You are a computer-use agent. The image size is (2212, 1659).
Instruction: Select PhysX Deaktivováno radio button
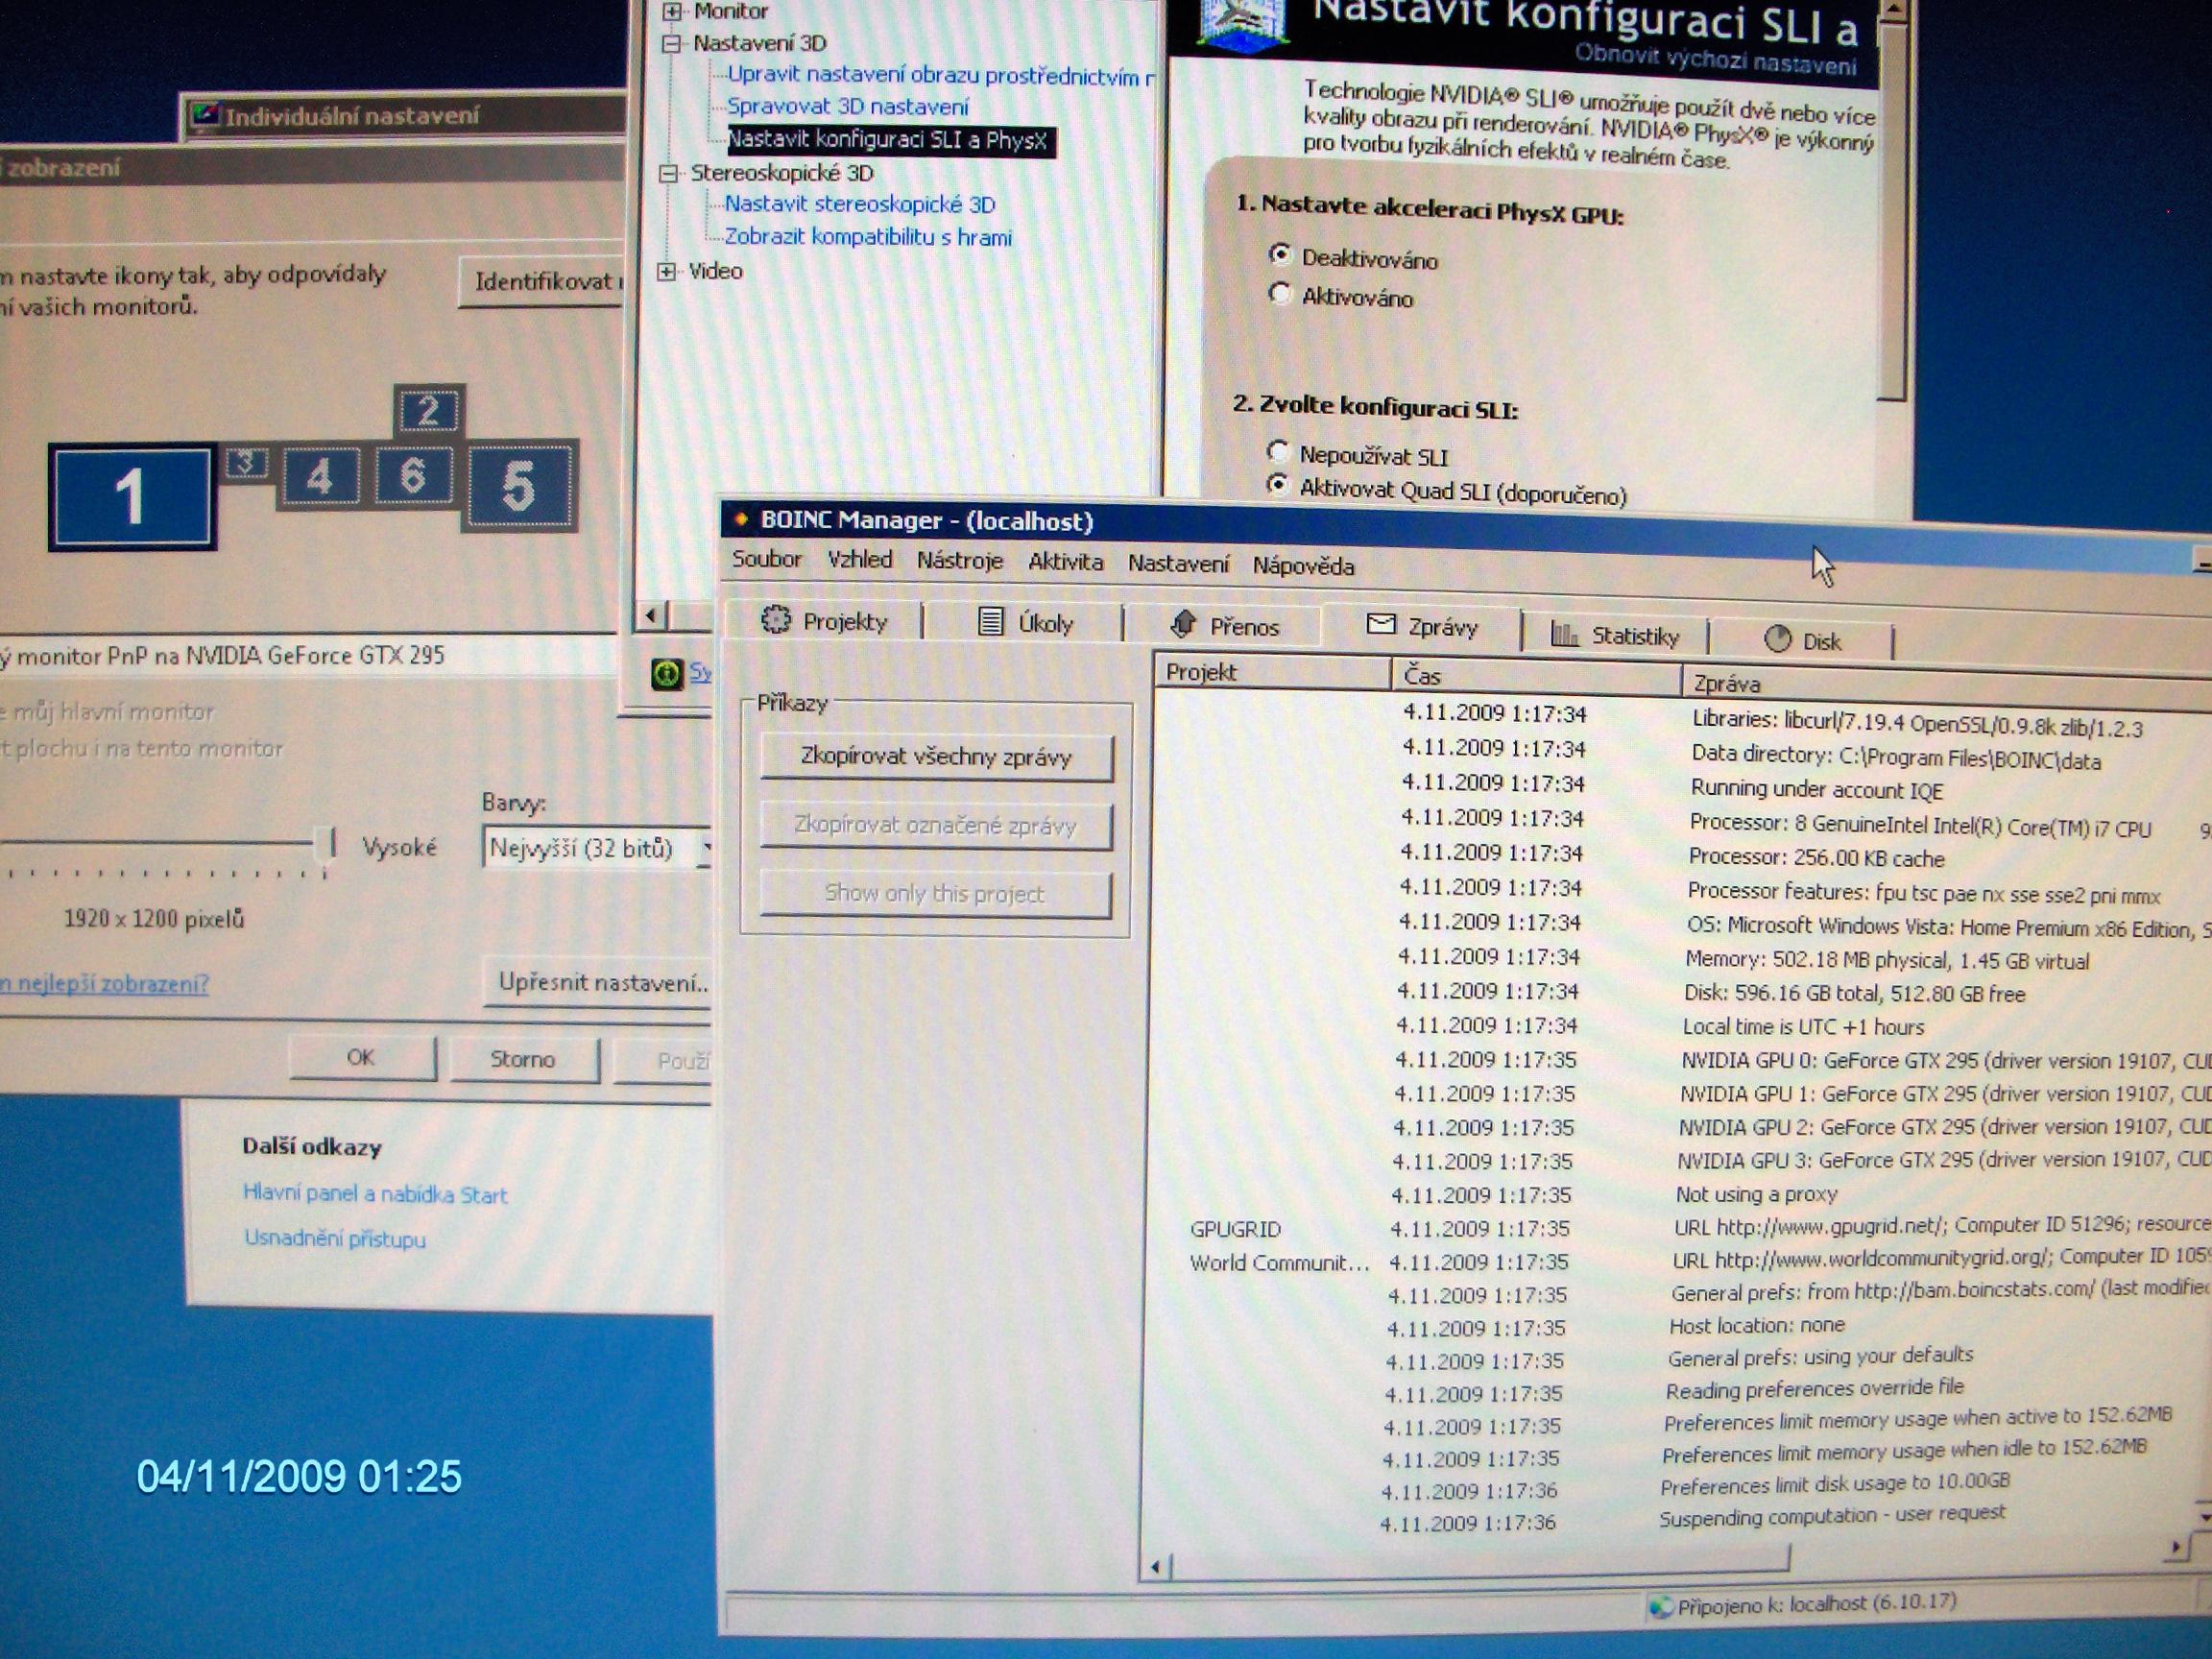[x=1279, y=254]
